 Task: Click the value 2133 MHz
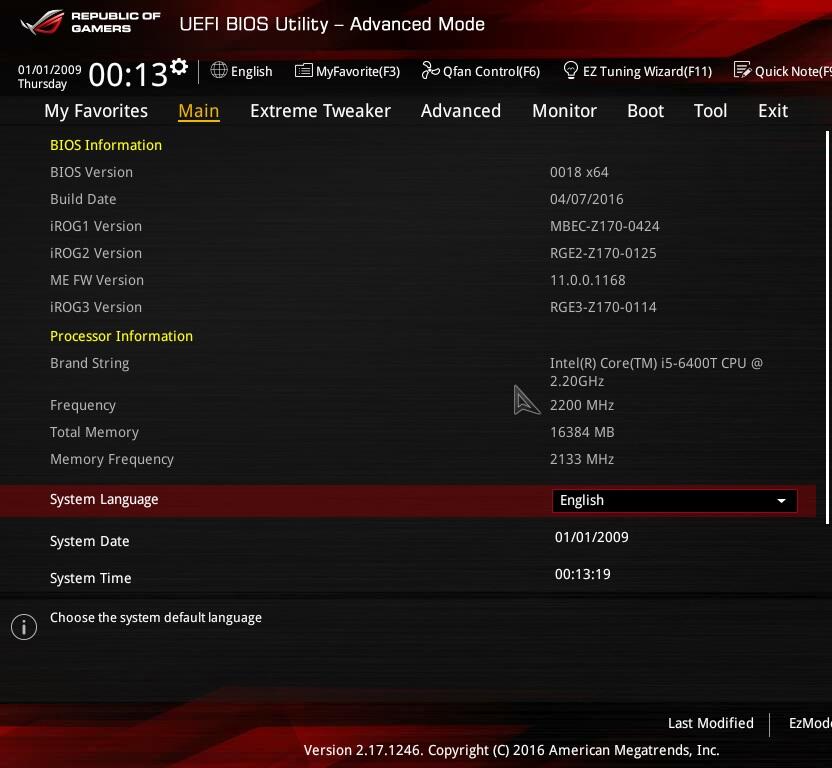click(x=582, y=460)
